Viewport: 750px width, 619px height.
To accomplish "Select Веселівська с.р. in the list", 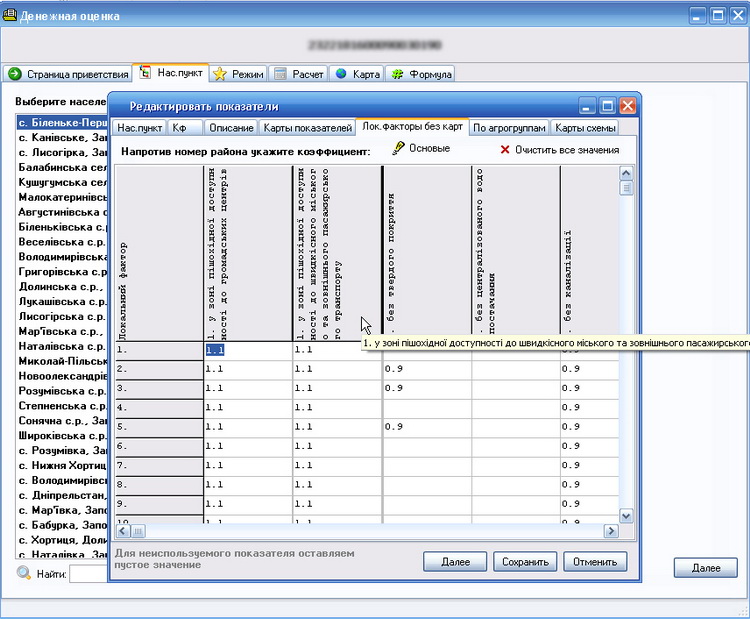I will click(62, 242).
